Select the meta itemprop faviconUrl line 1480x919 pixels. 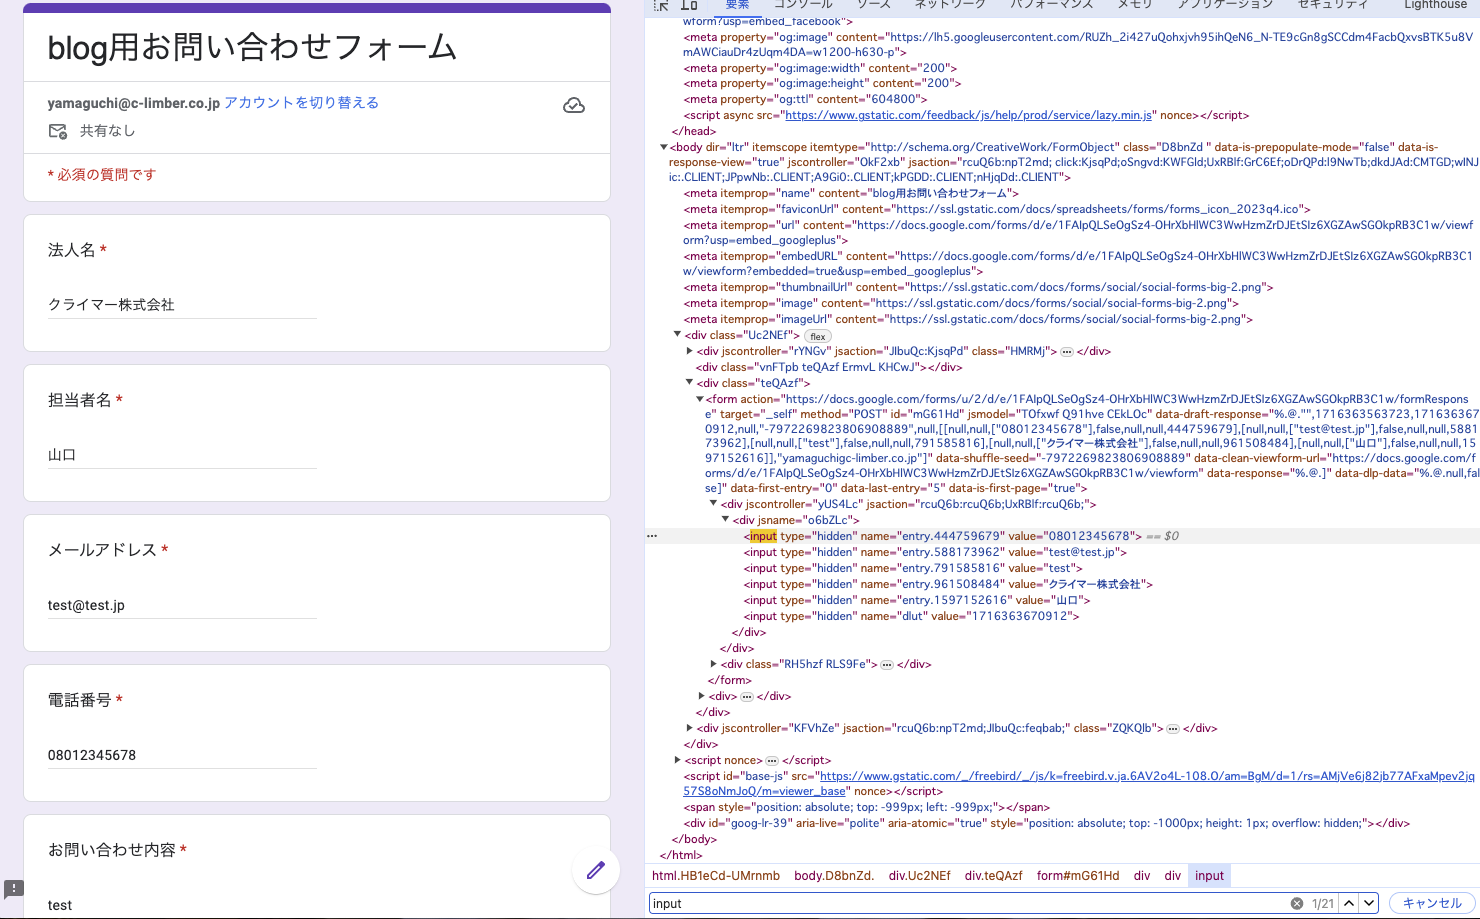(x=997, y=209)
